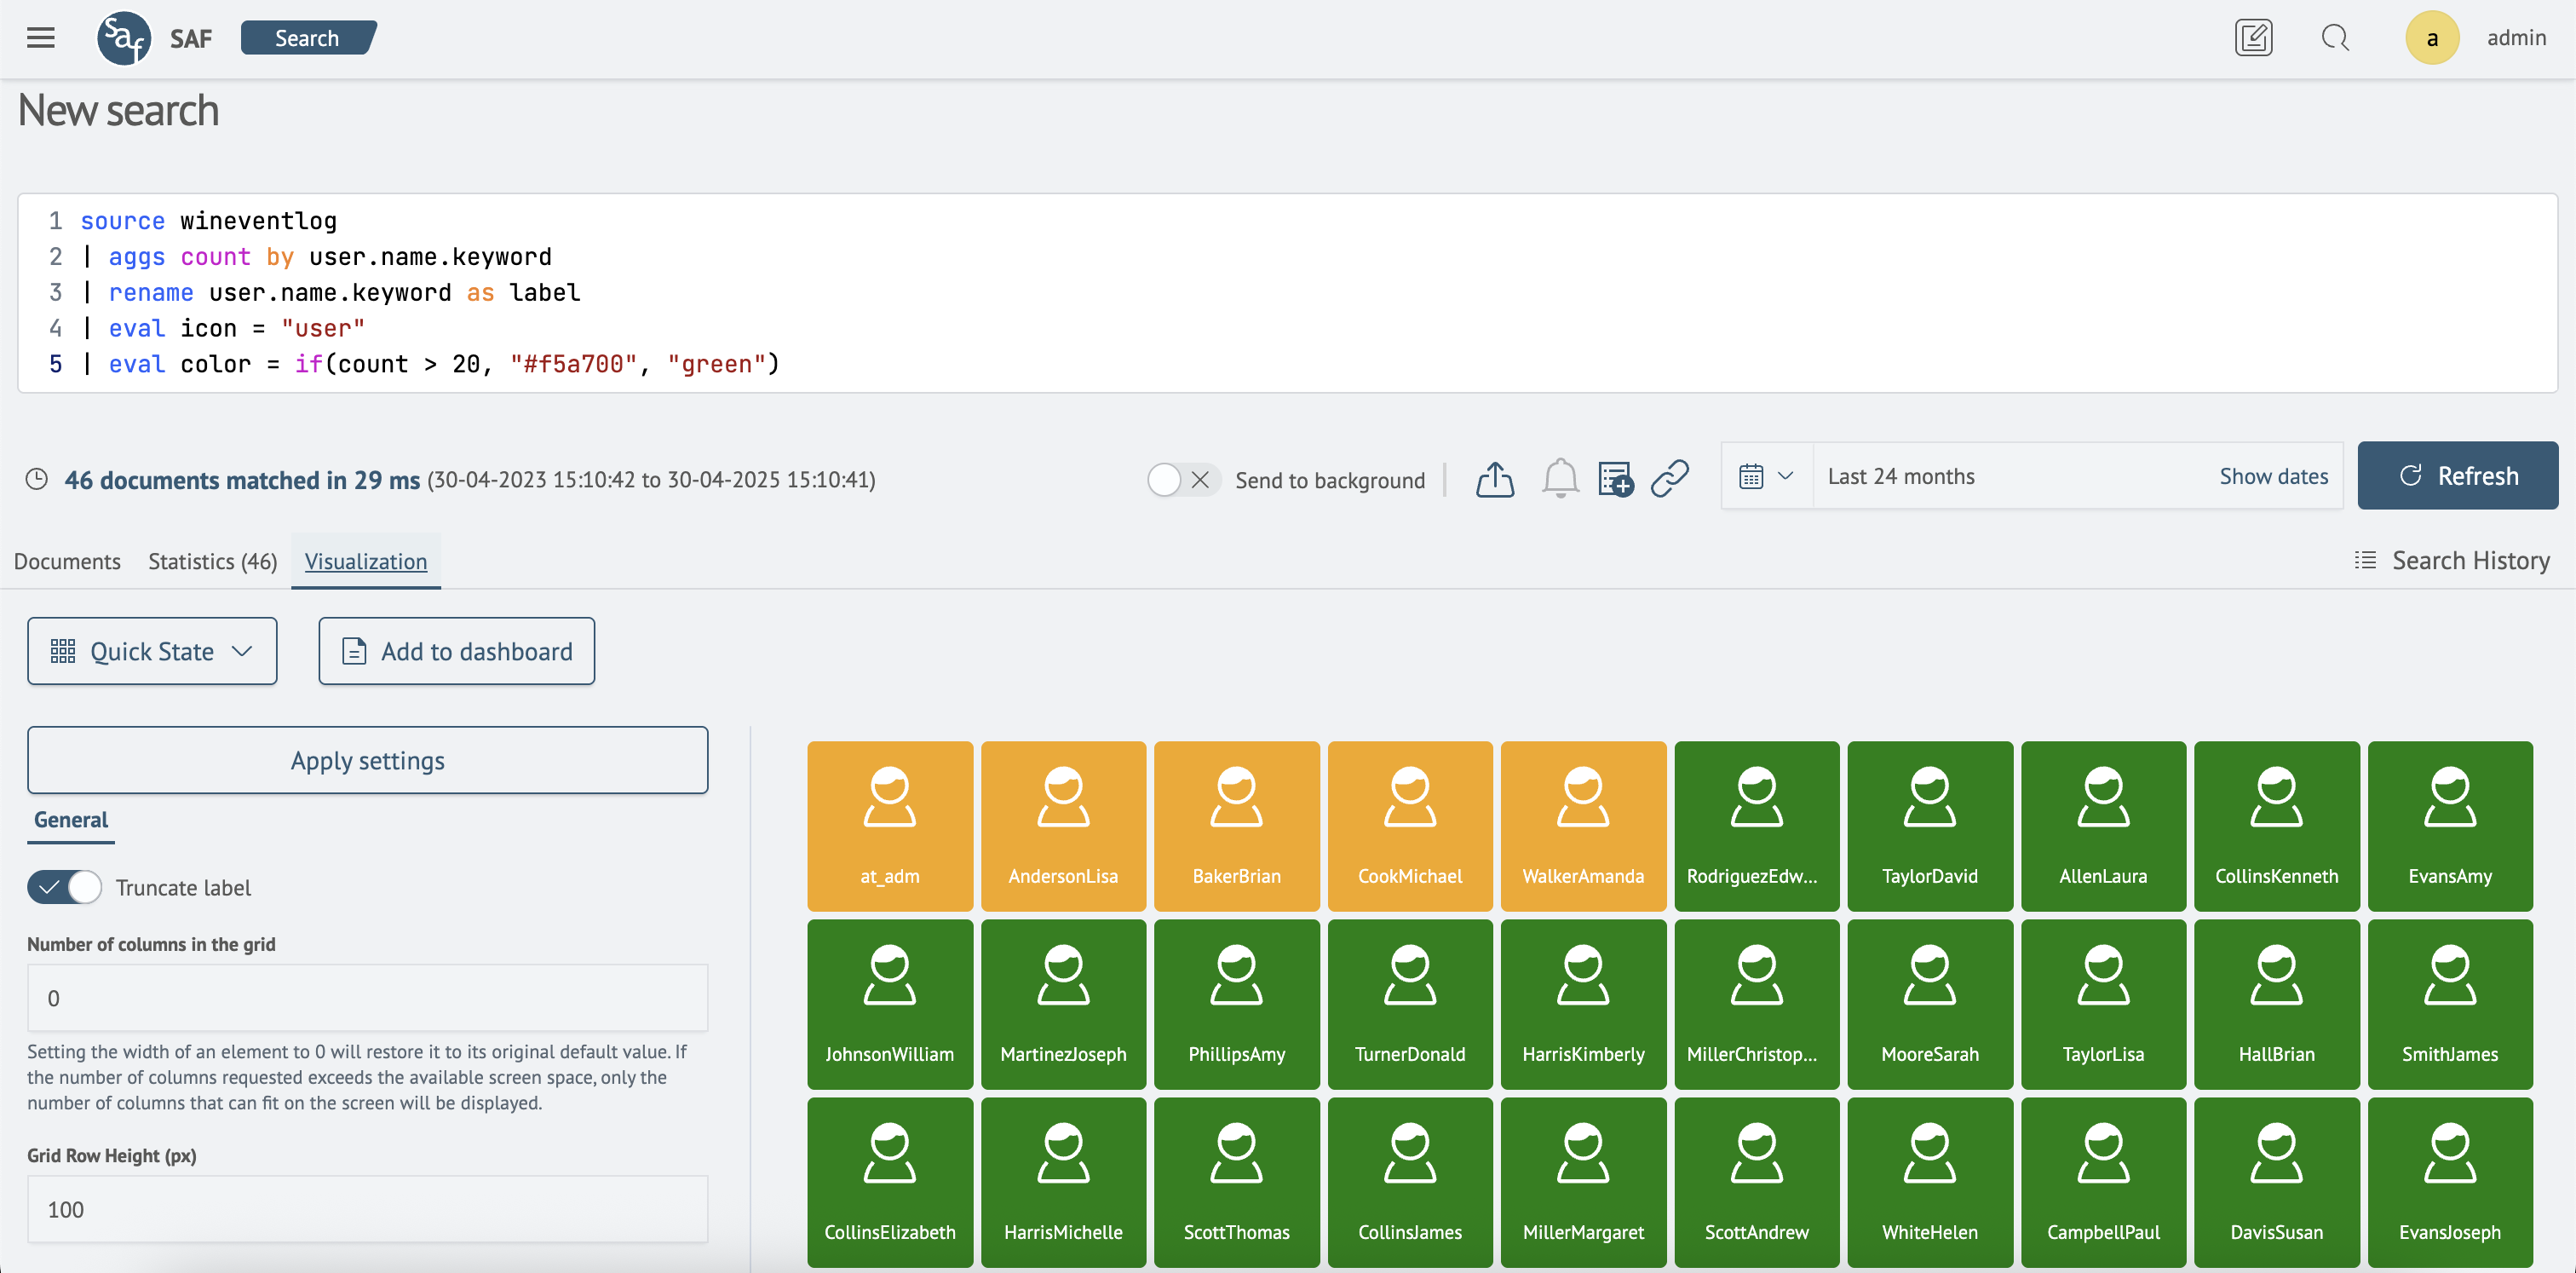This screenshot has height=1273, width=2576.
Task: Open Search History link
Action: tap(2470, 560)
